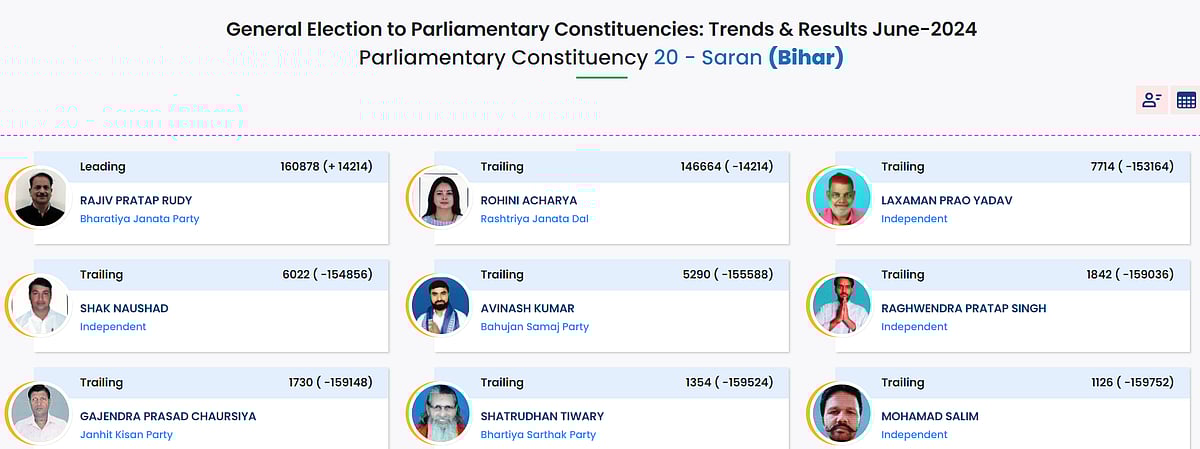Screen dimensions: 1200x449
Task: Click Raghwendra Pratap Singh's photo
Action: 841,305
